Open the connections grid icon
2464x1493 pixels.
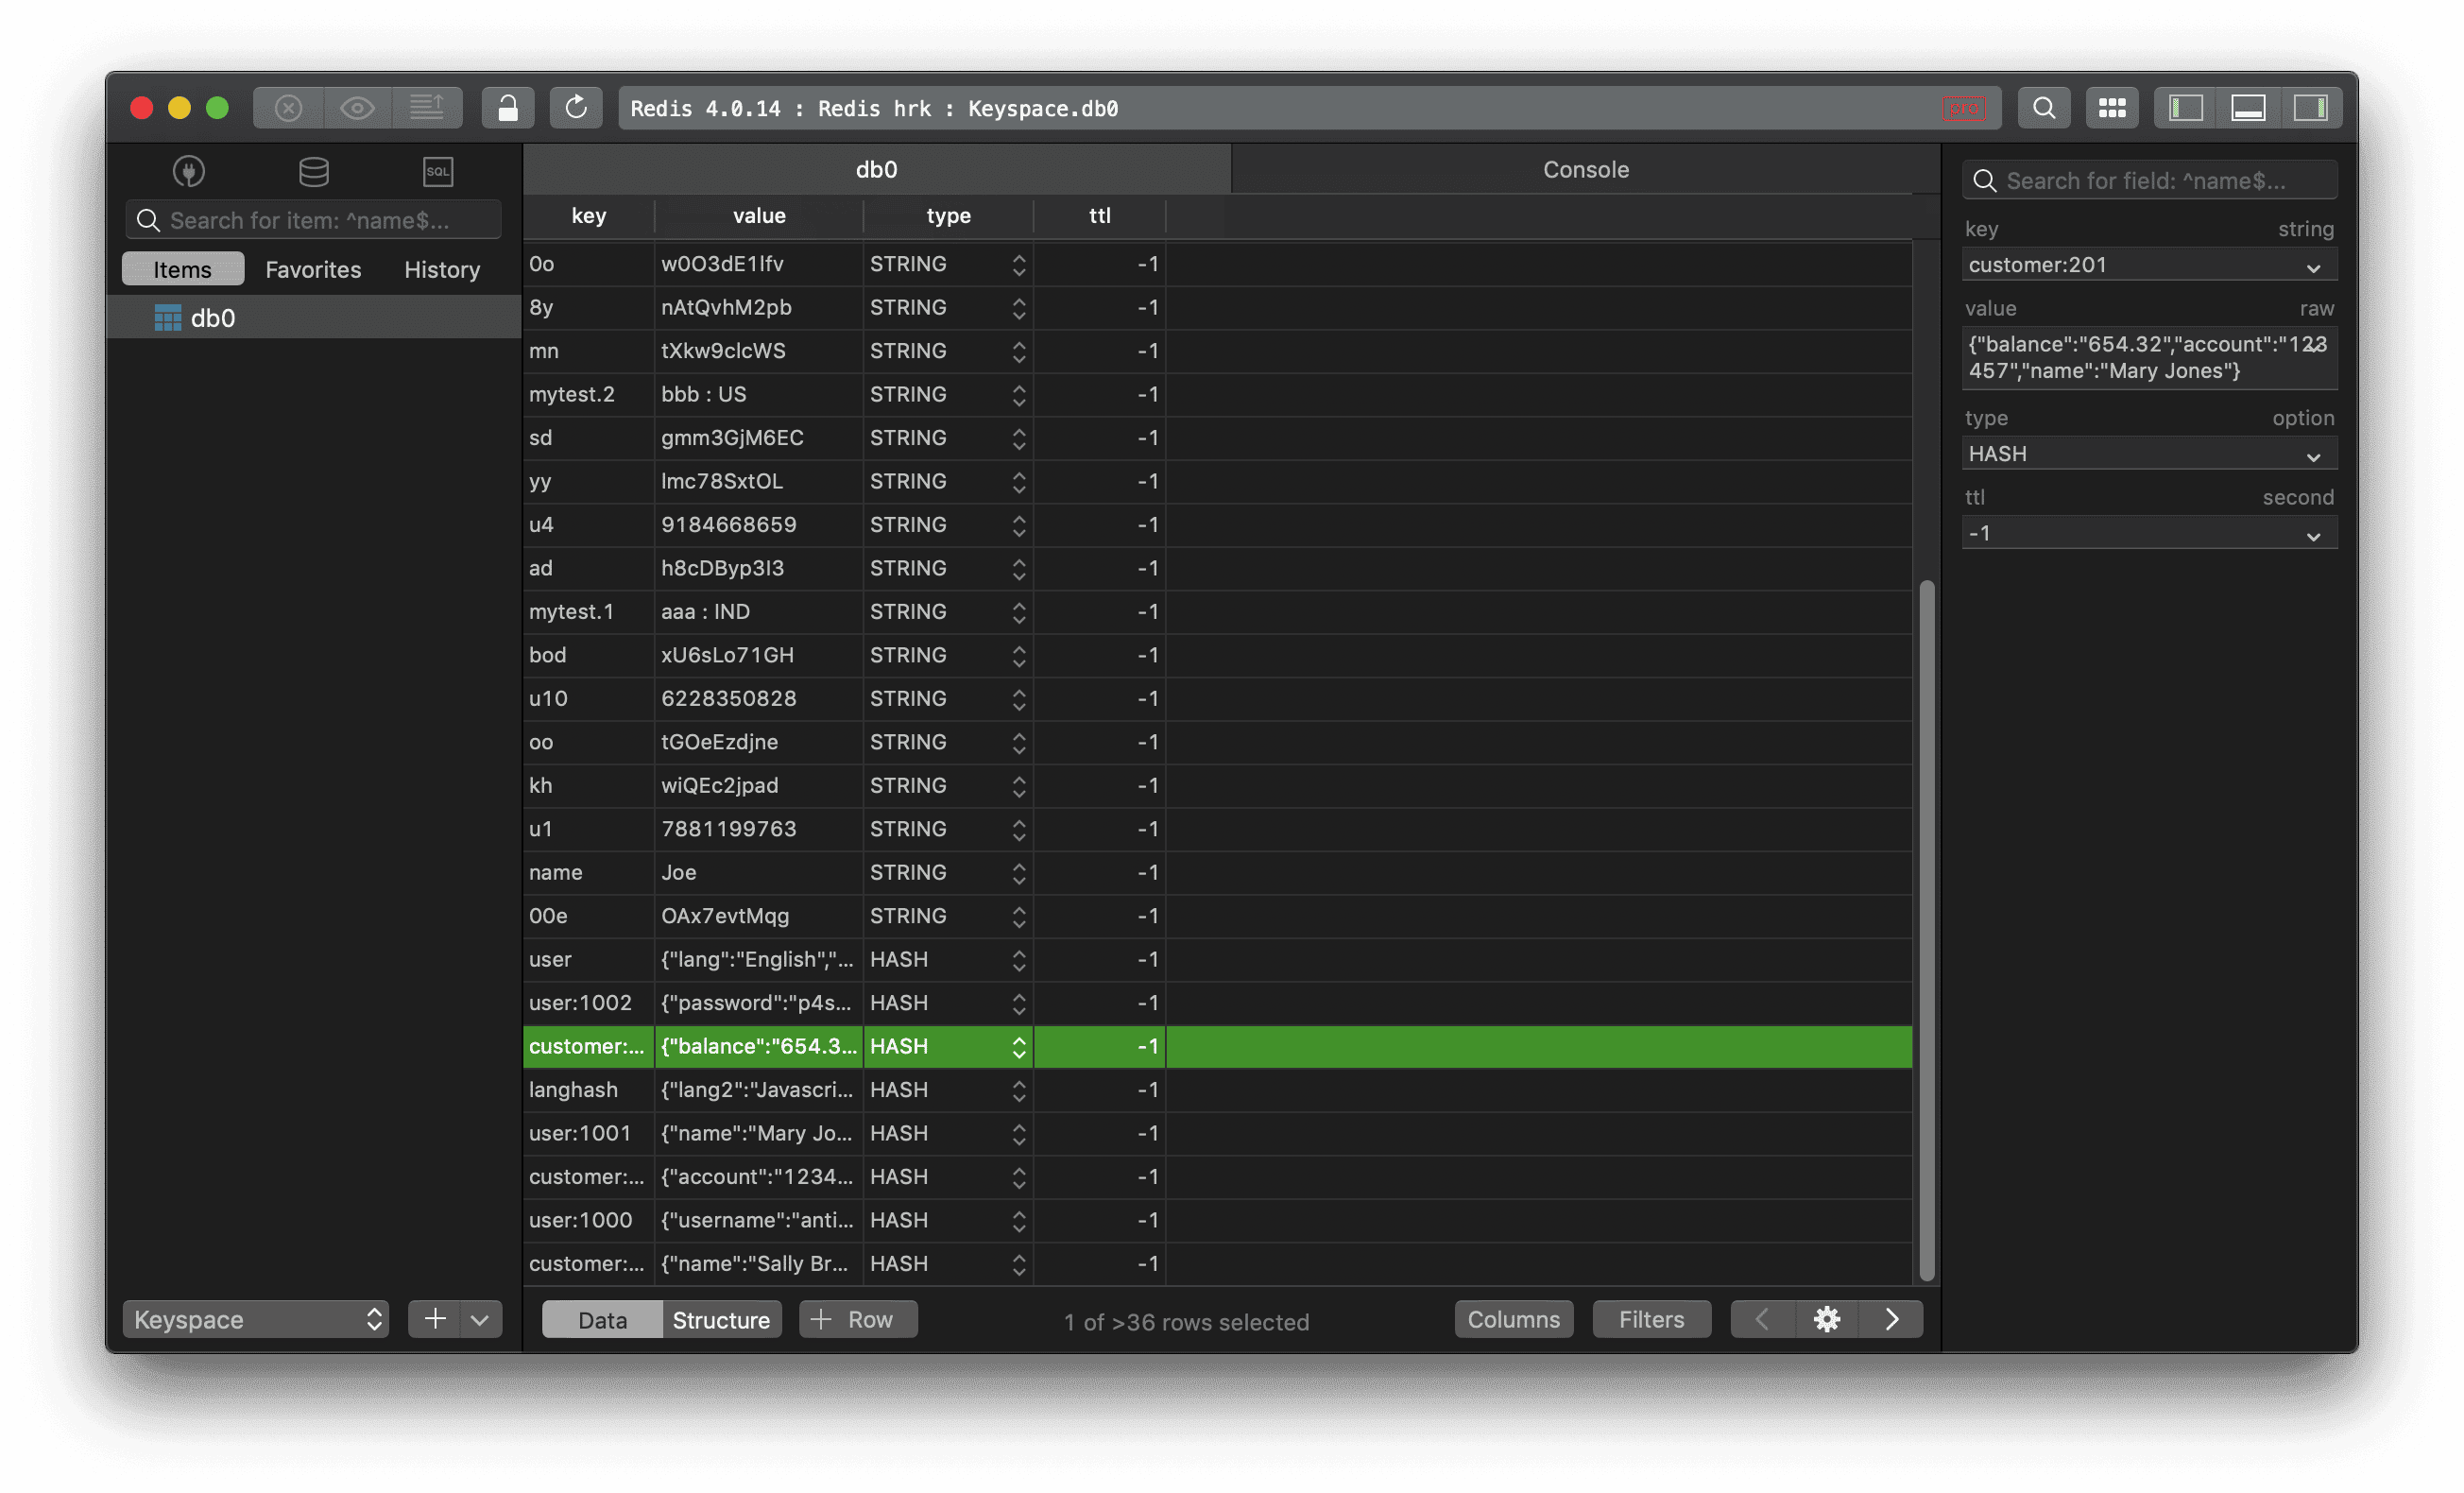pos(2112,108)
